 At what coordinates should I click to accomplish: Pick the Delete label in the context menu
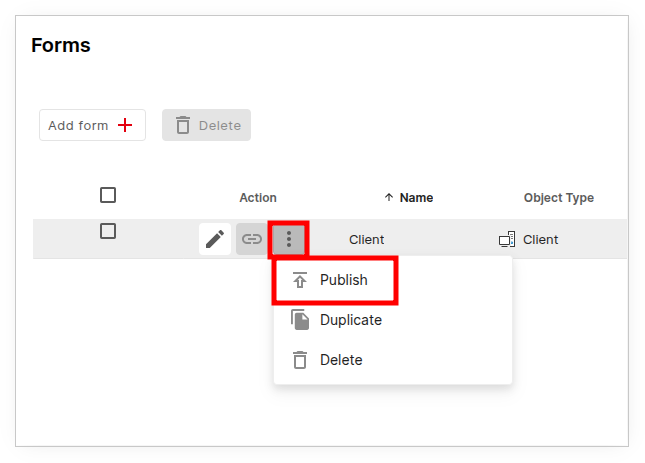(x=341, y=360)
